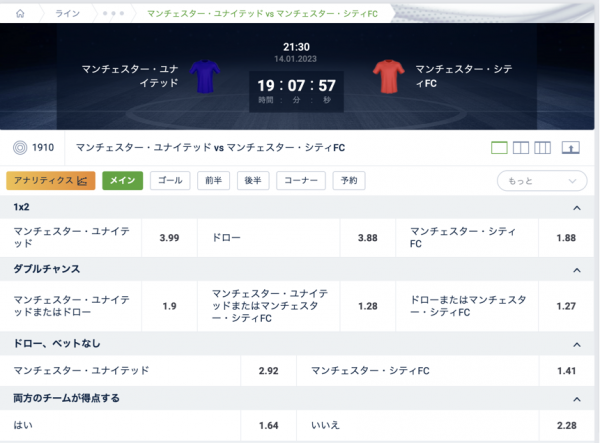This screenshot has width=600, height=443.
Task: Select the 後半 tab
Action: tap(253, 181)
